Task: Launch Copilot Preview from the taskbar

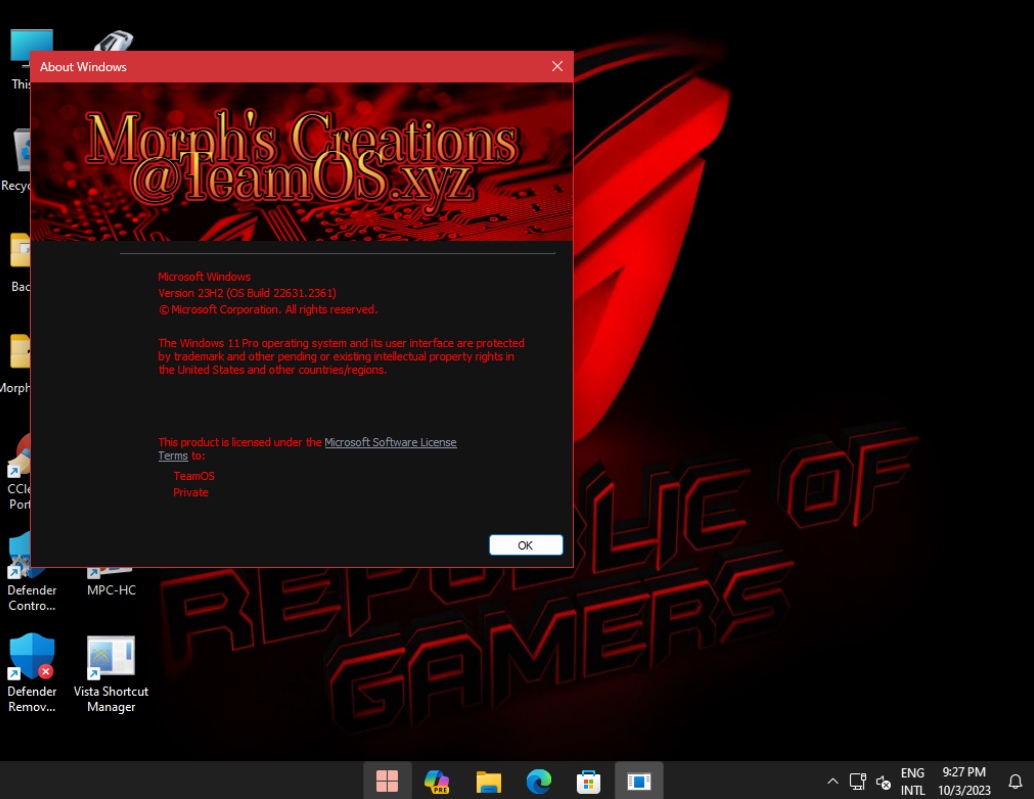Action: [x=437, y=781]
